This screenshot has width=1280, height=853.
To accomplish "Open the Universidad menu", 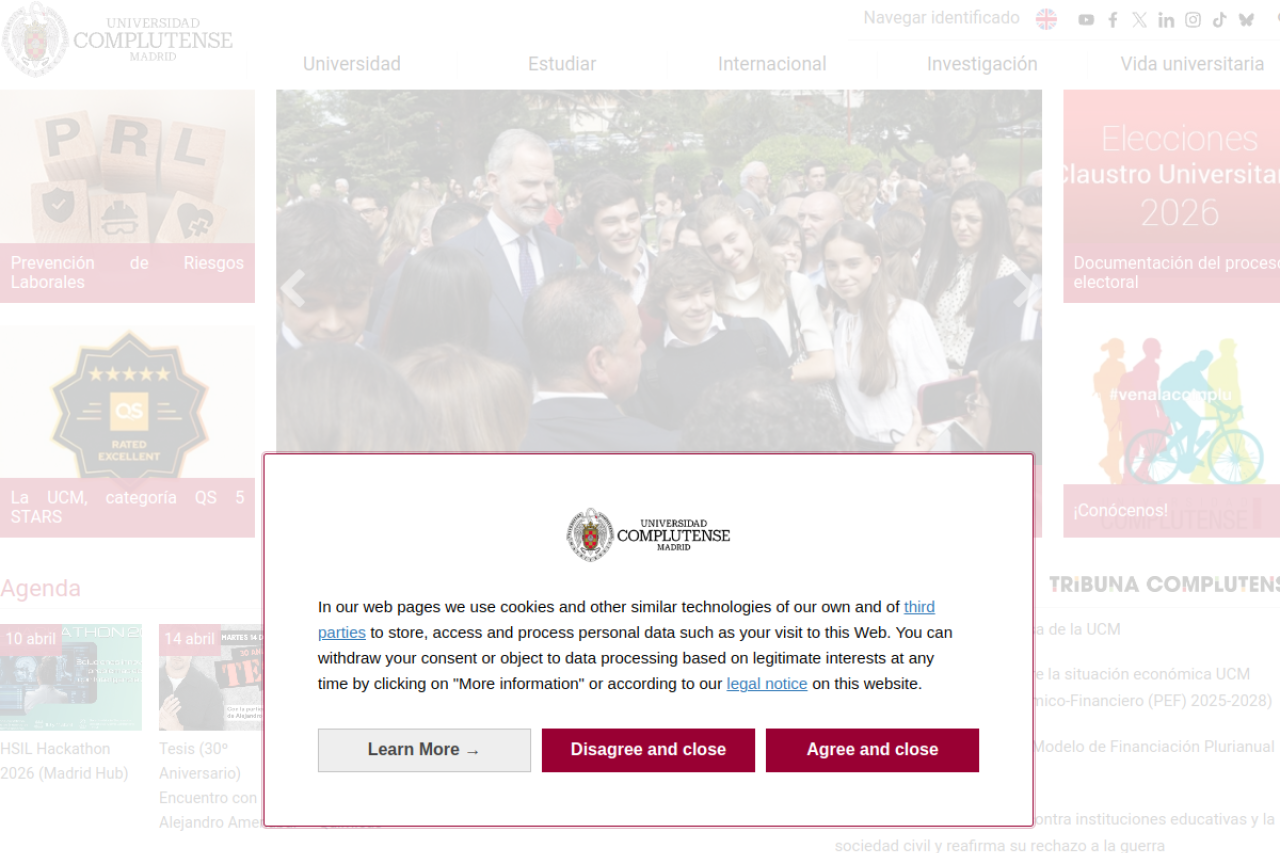I will [352, 64].
